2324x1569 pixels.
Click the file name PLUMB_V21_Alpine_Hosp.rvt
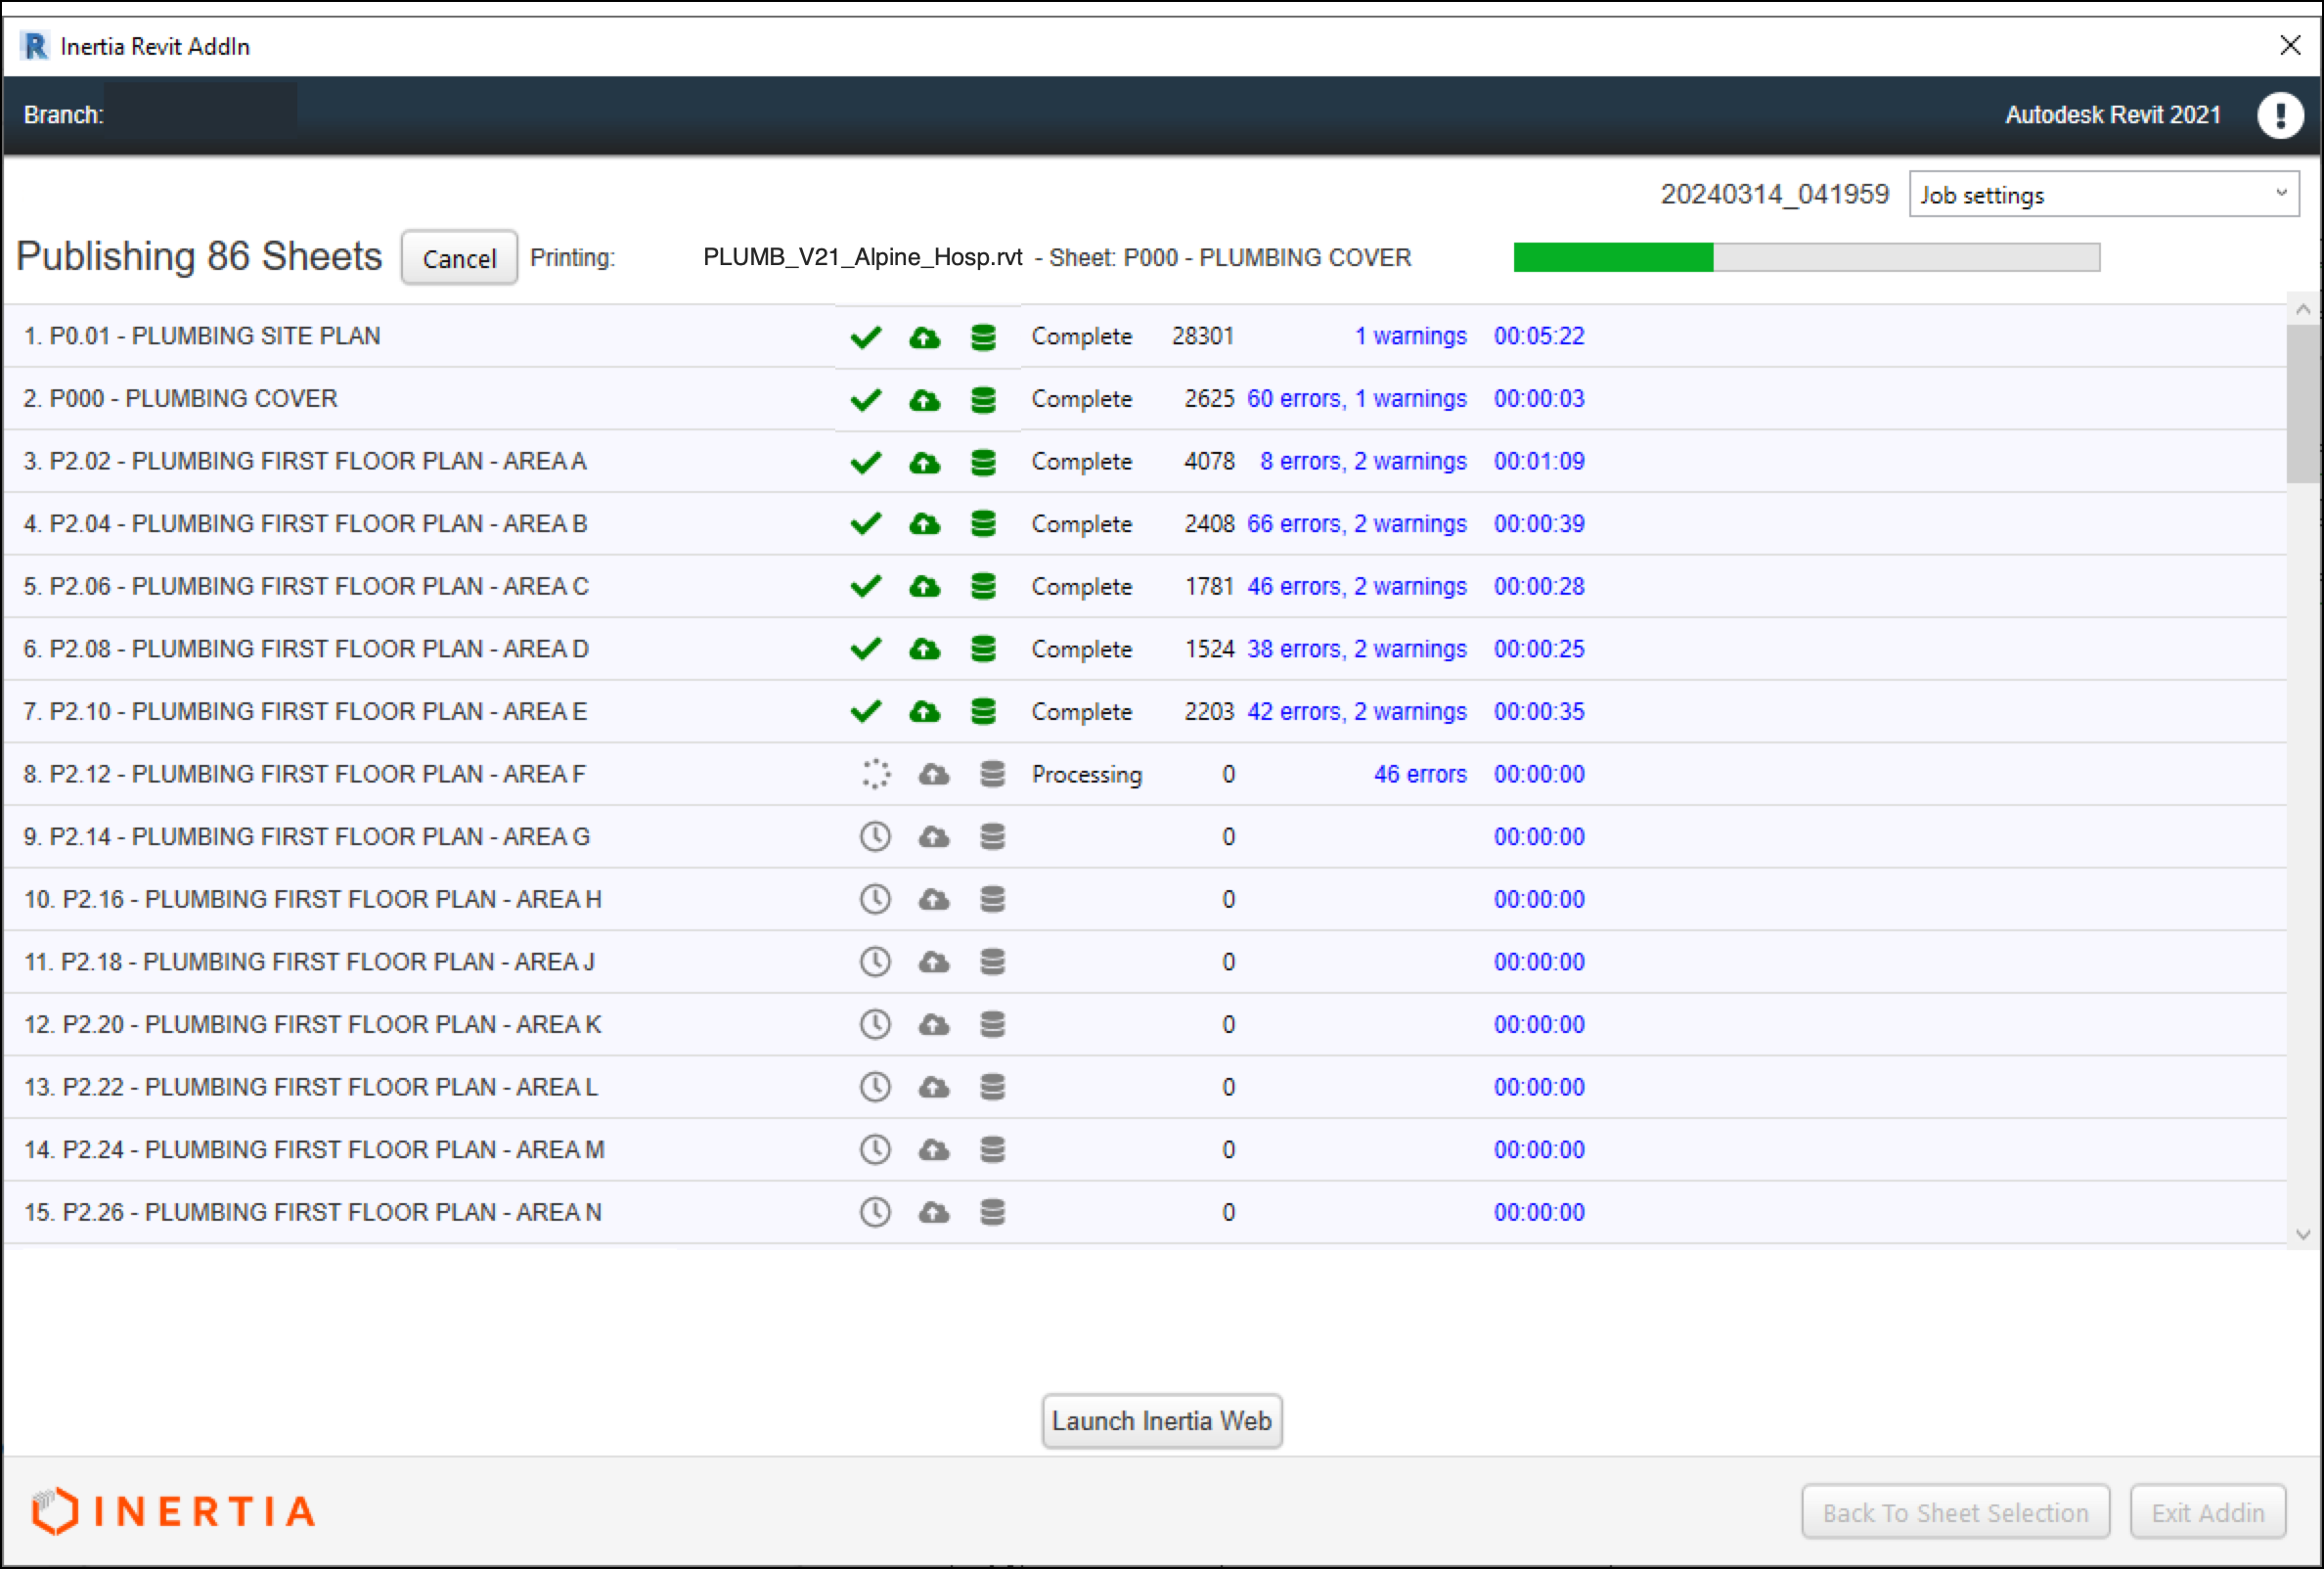(x=862, y=257)
